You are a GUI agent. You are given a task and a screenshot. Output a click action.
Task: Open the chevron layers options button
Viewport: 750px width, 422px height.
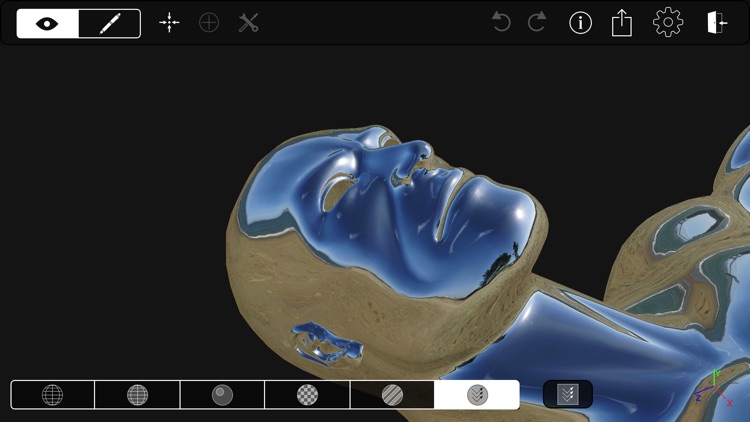(568, 394)
